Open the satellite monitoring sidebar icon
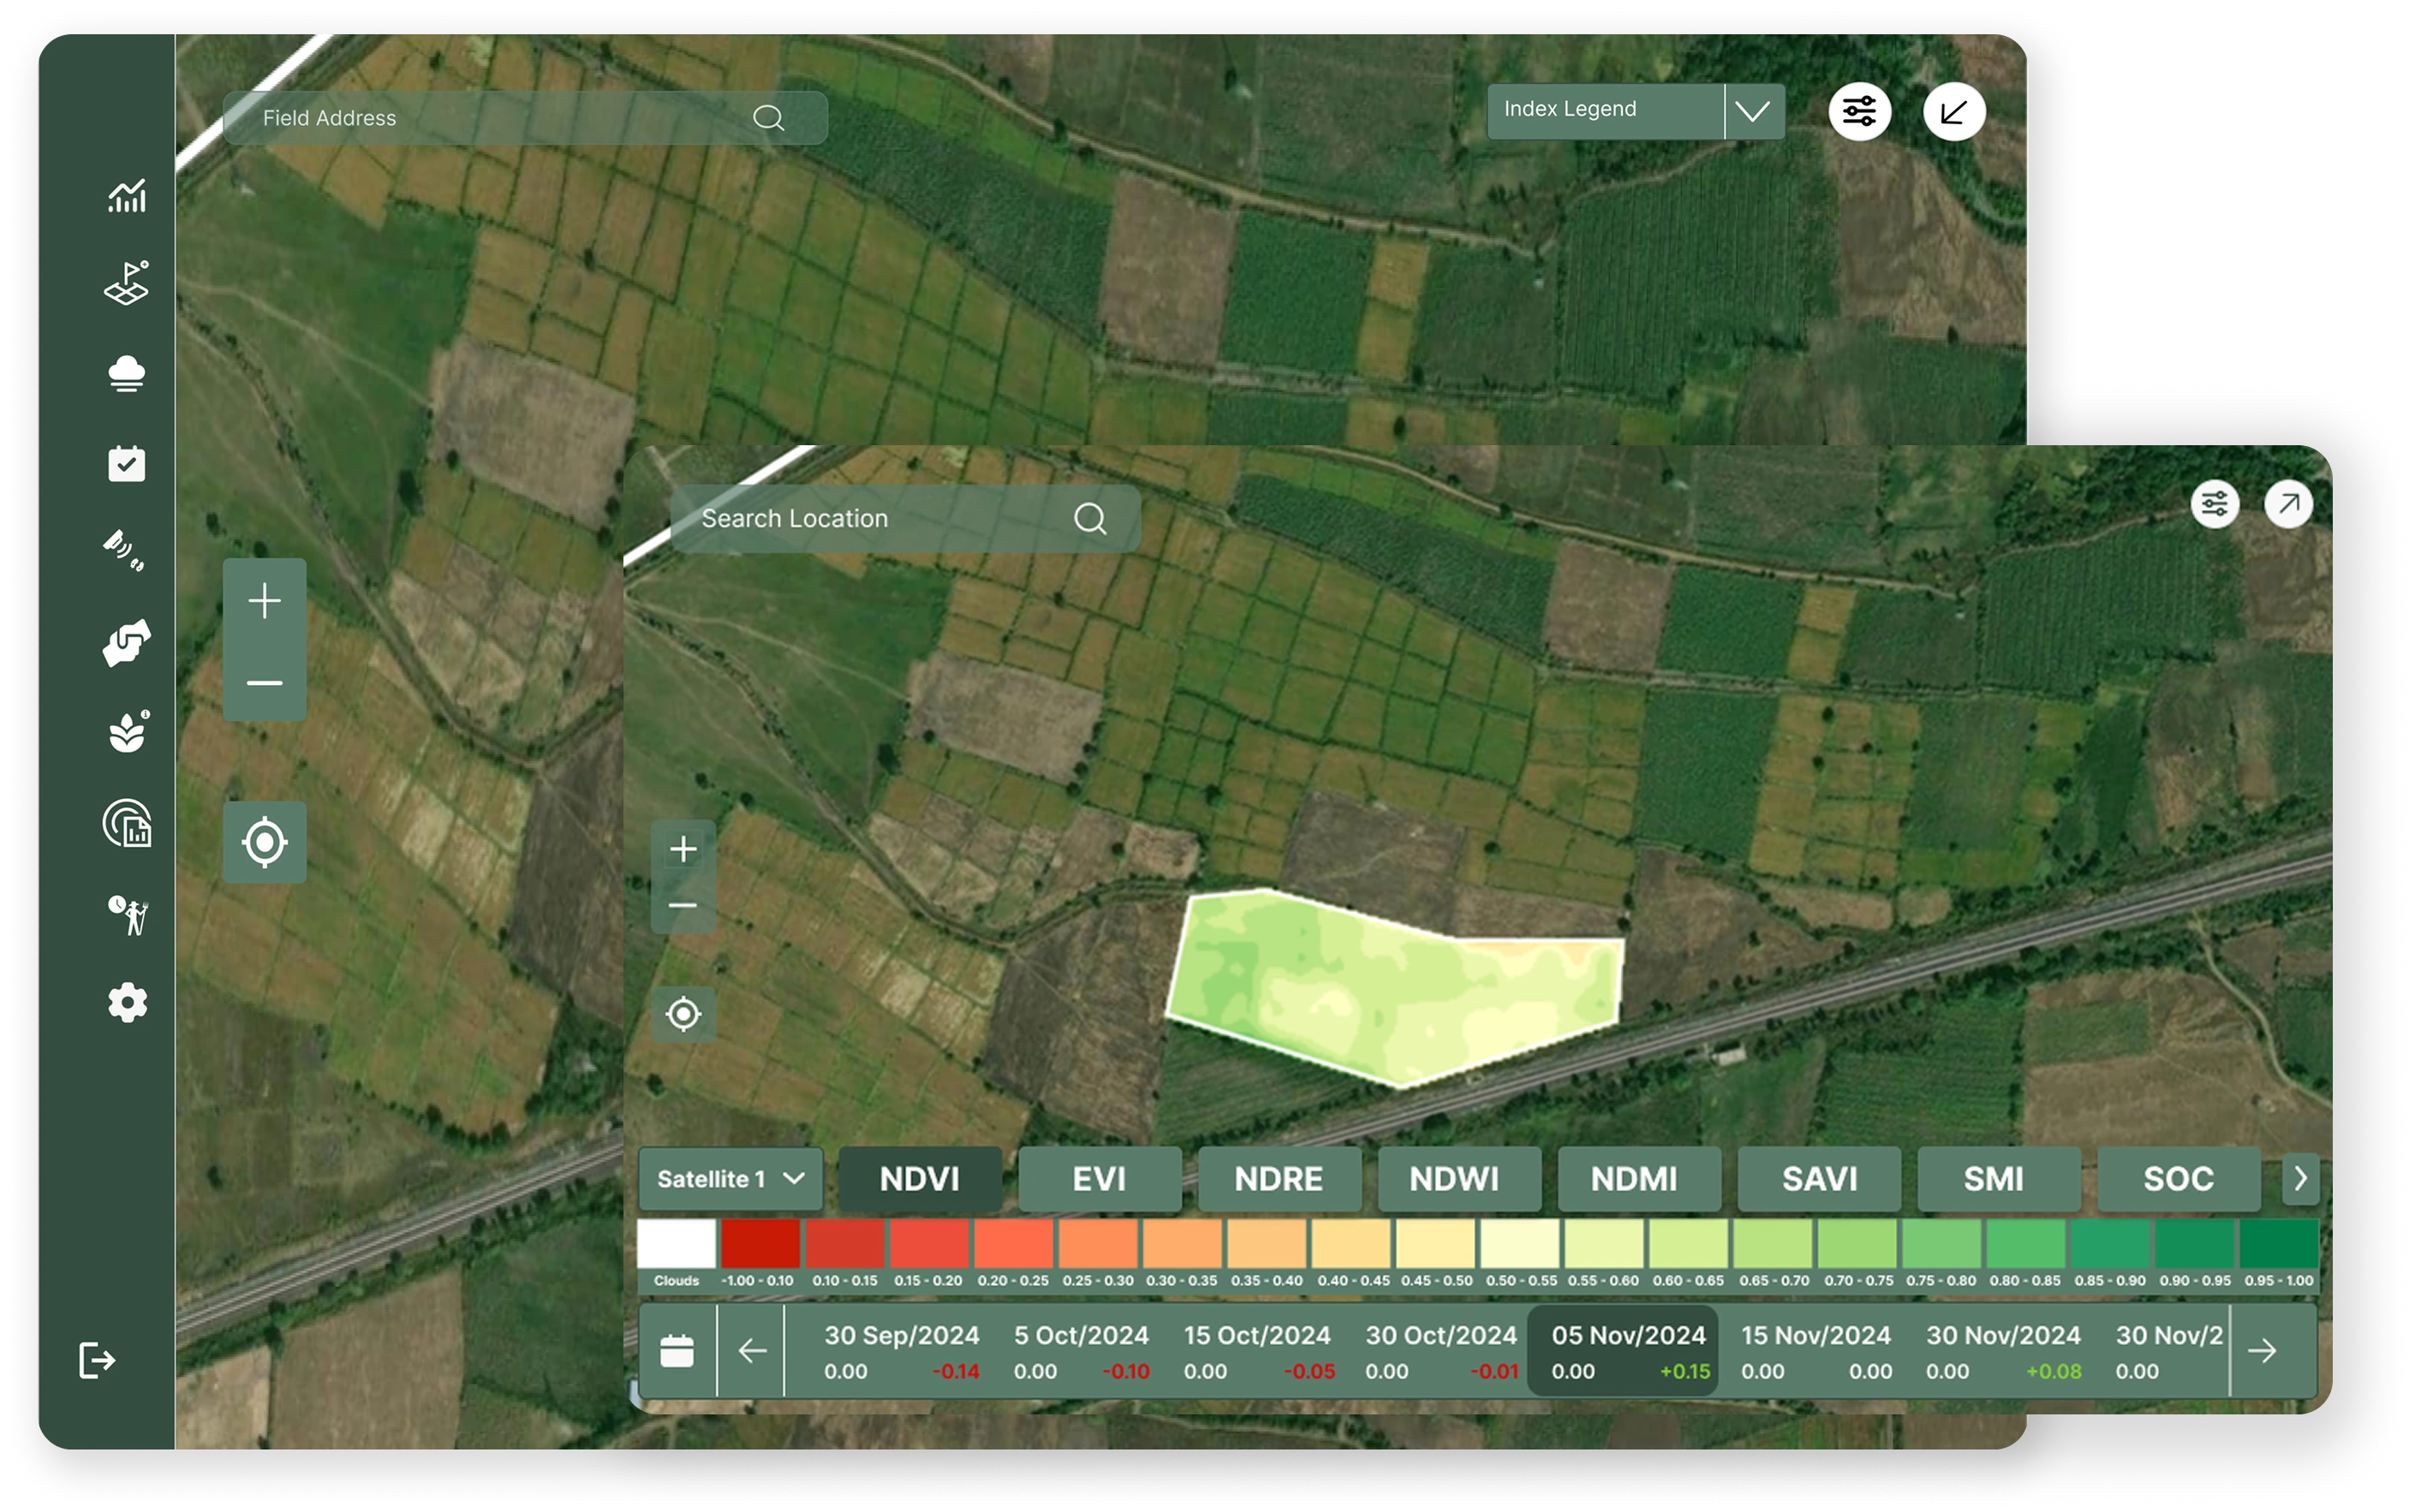Image resolution: width=2415 pixels, height=1512 pixels. (x=124, y=550)
